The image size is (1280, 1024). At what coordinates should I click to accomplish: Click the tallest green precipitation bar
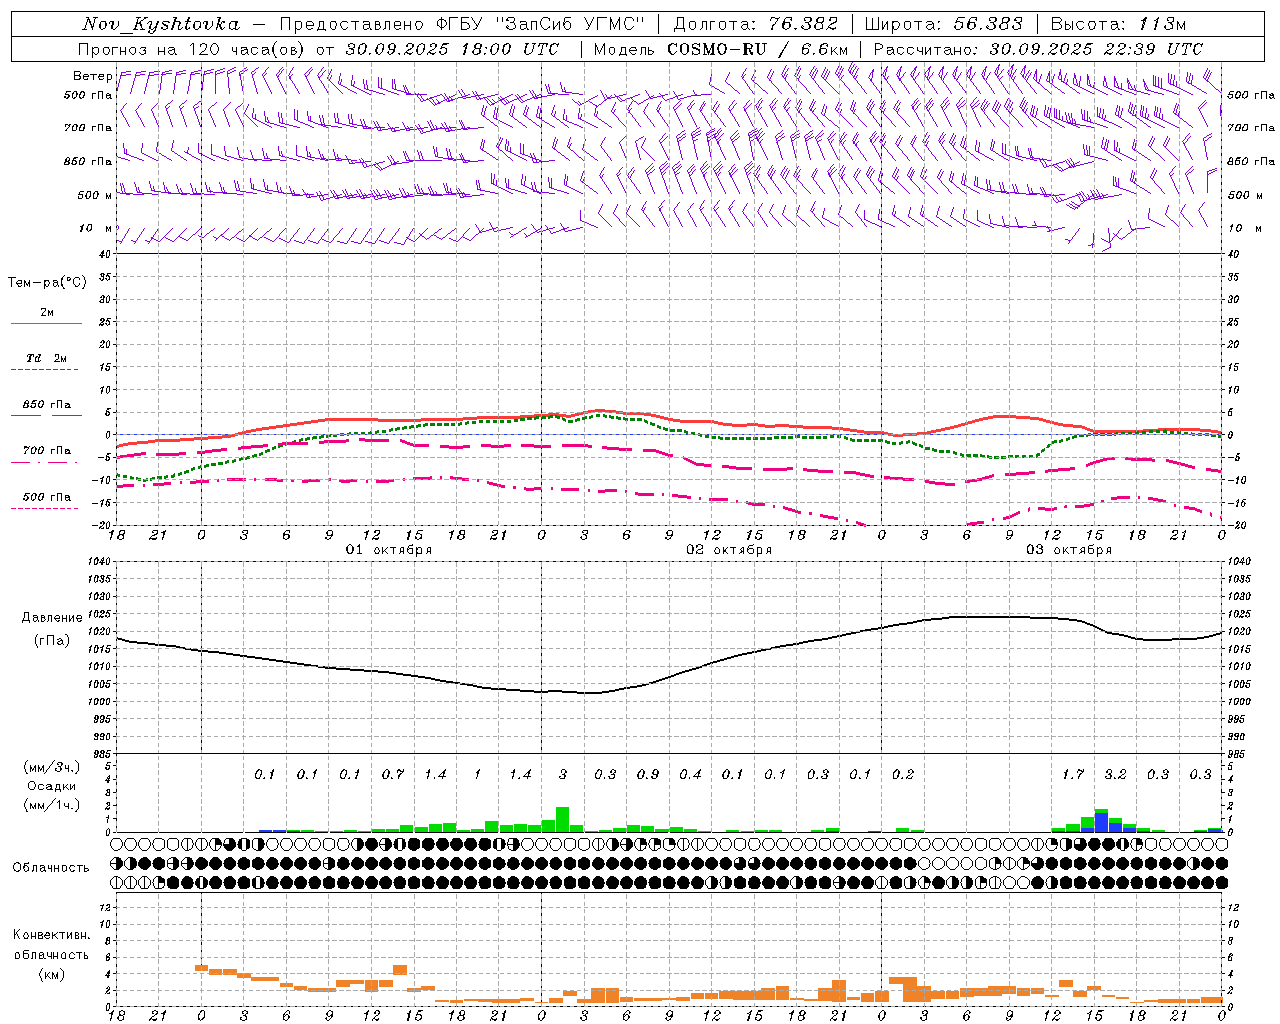click(562, 819)
